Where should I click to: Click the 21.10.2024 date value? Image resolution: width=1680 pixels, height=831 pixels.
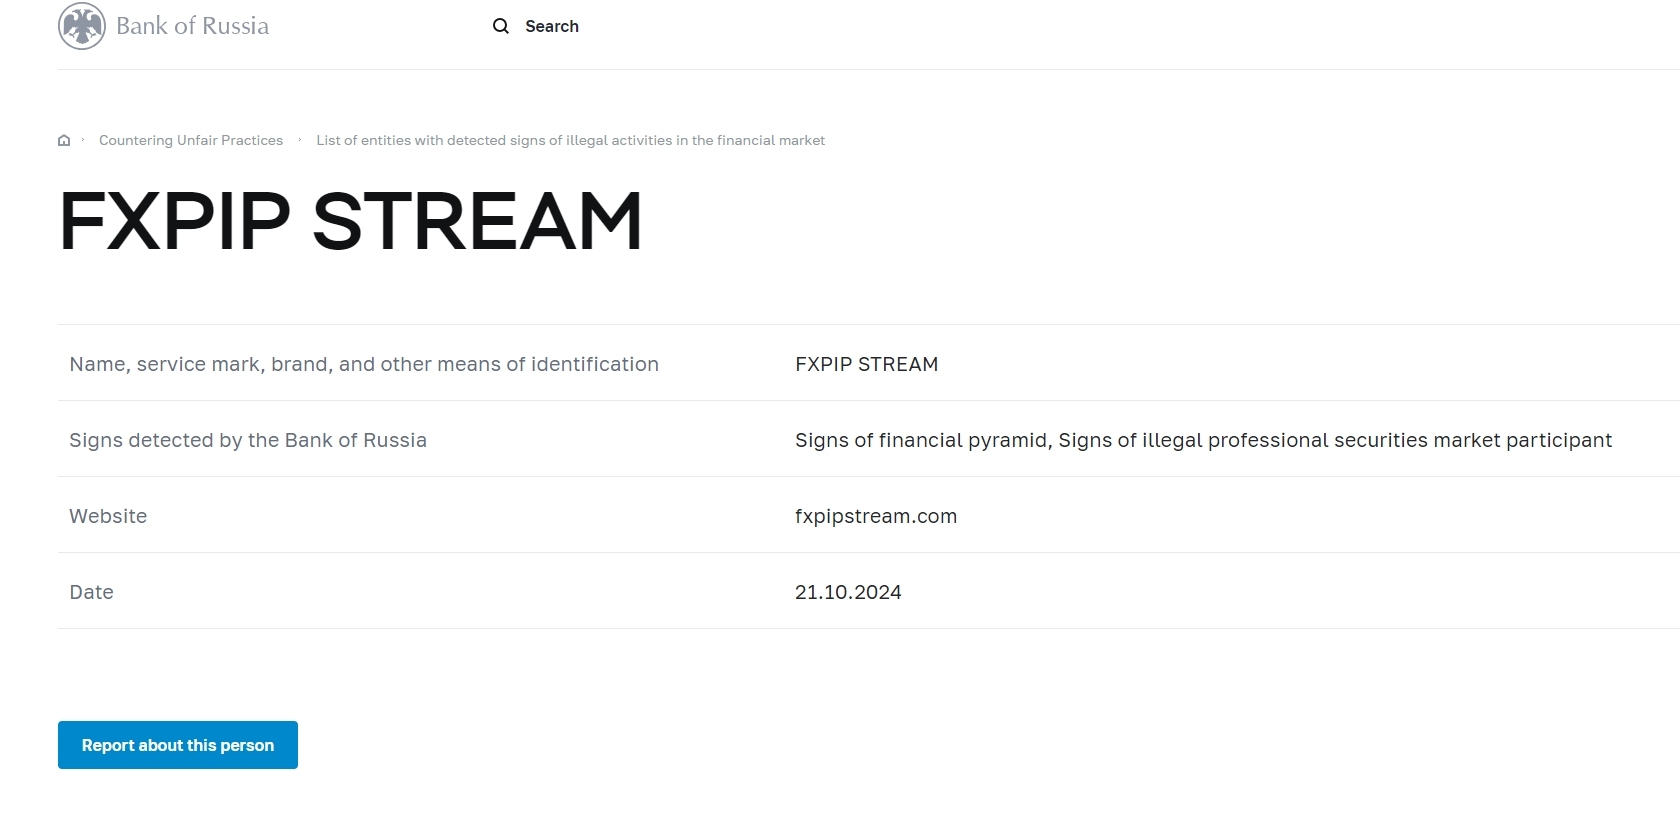(x=848, y=592)
